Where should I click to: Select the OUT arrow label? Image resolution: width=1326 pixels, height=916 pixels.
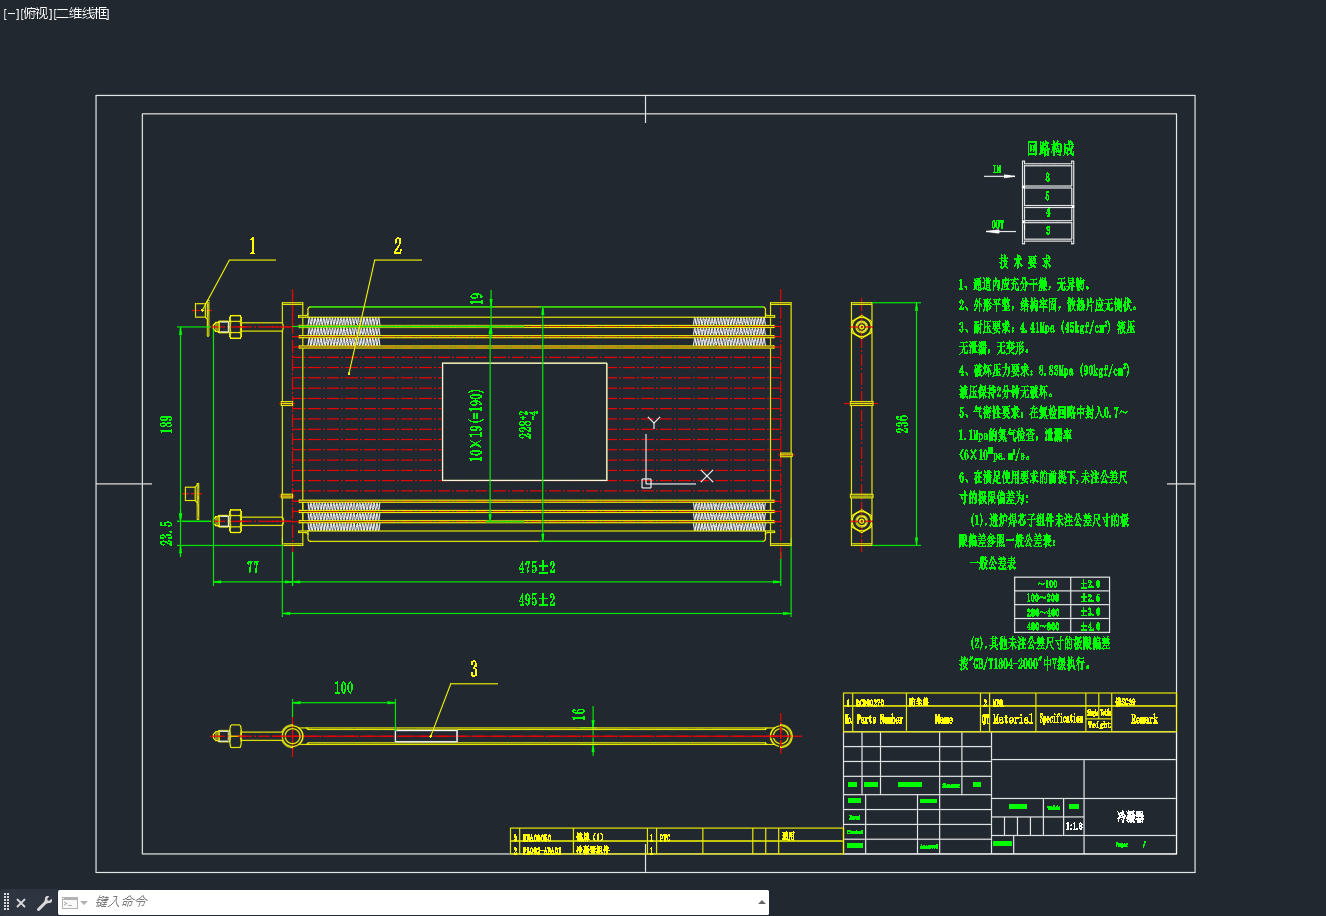[998, 225]
